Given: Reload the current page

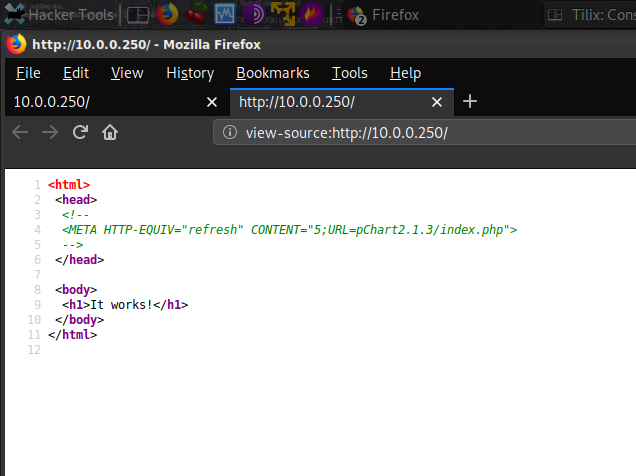Looking at the screenshot, I should click(81, 132).
